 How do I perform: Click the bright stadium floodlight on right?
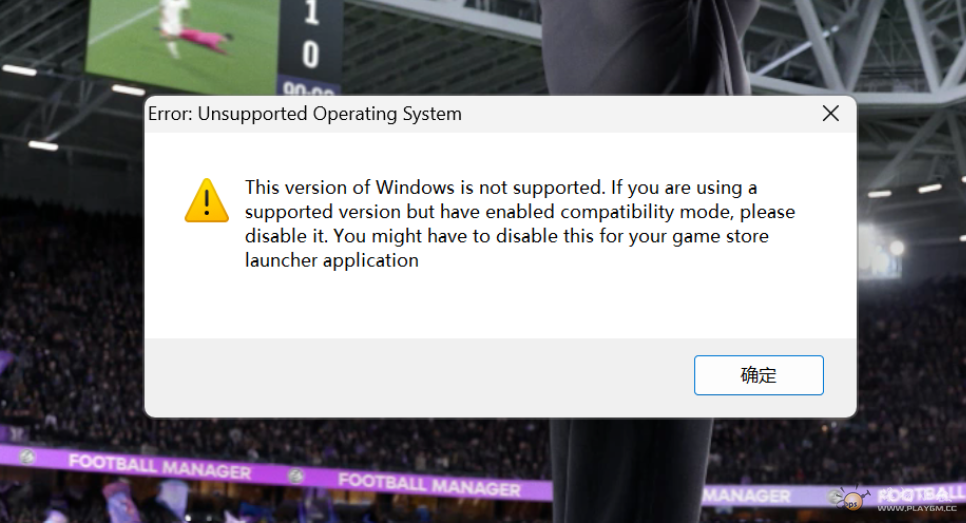coord(896,248)
